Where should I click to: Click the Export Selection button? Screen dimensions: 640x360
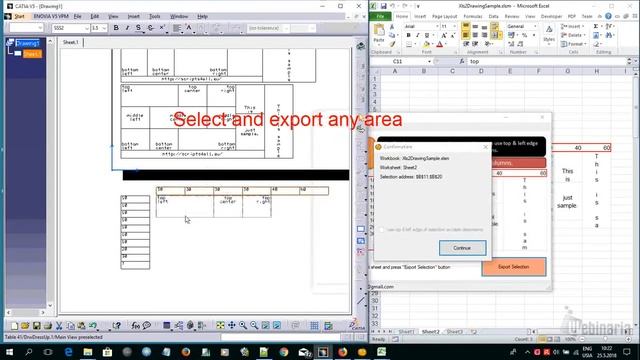[513, 267]
